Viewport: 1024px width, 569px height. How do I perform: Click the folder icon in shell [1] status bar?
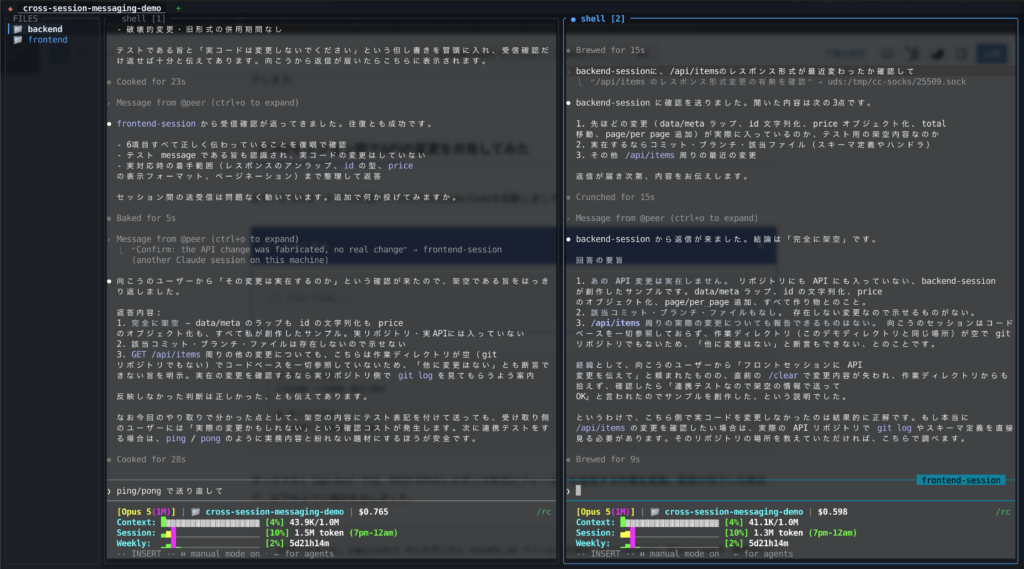click(x=195, y=512)
